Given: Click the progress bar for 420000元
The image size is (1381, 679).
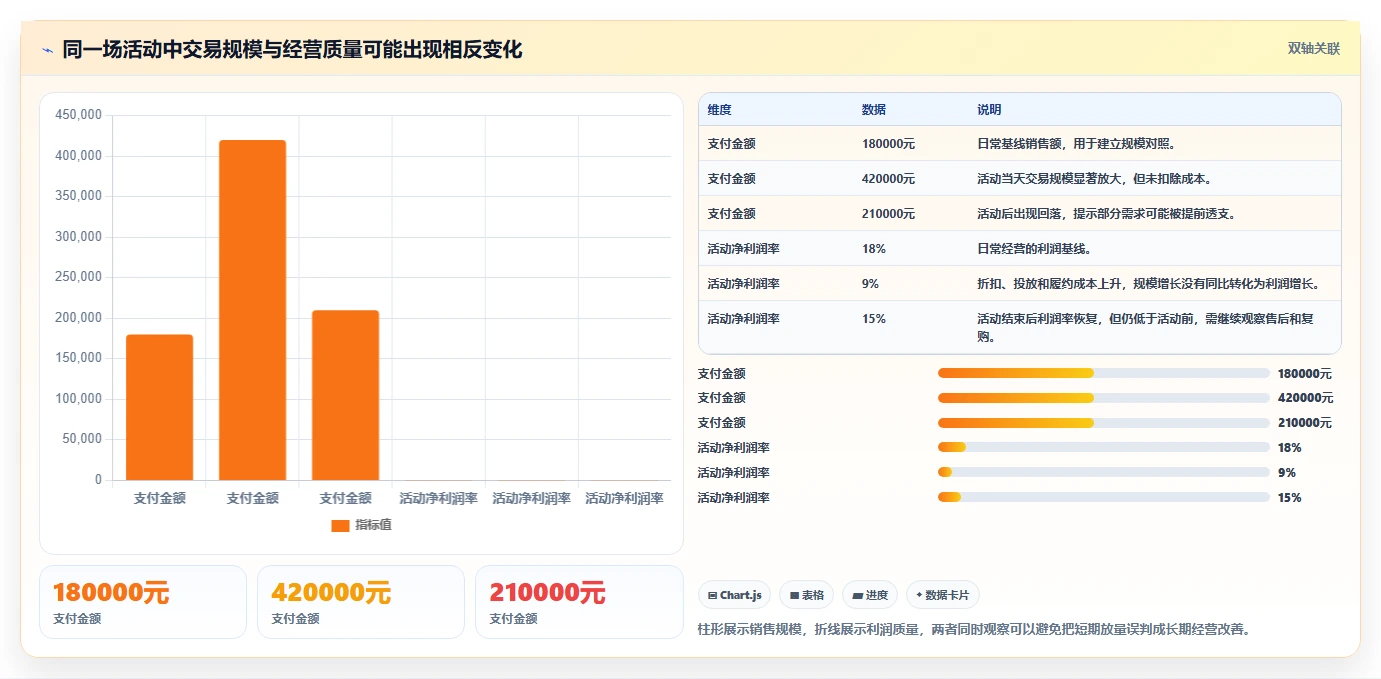Looking at the screenshot, I should (1103, 398).
